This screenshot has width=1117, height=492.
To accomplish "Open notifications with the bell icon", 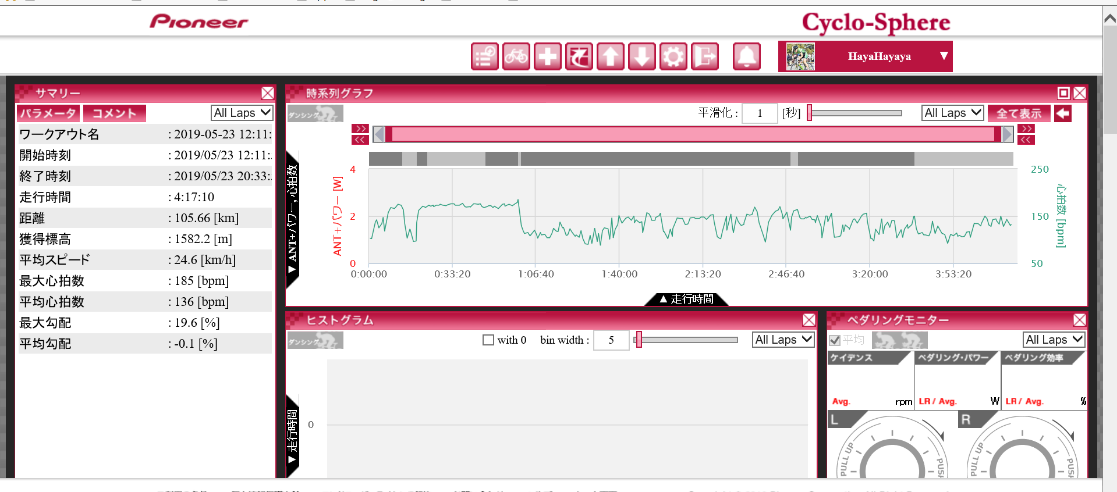I will pos(746,57).
